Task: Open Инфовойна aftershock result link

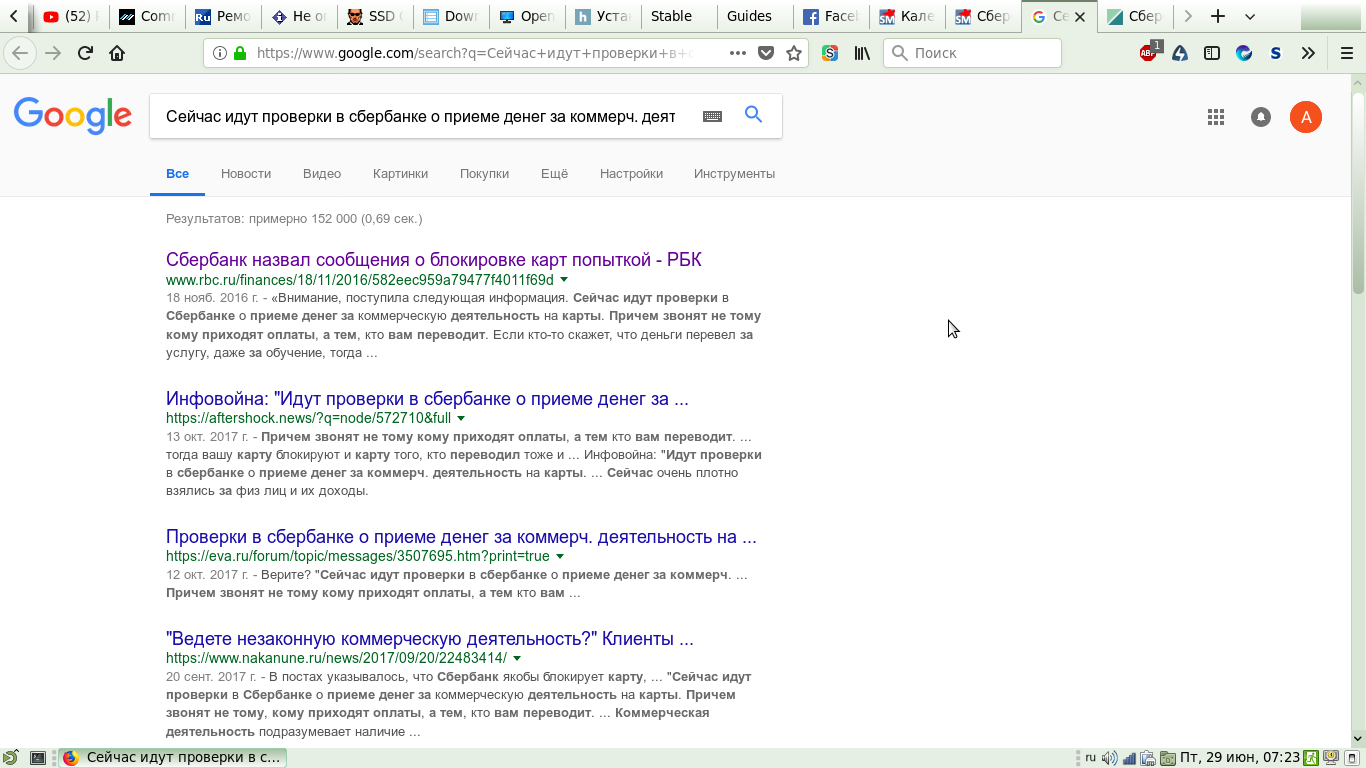Action: click(x=427, y=399)
